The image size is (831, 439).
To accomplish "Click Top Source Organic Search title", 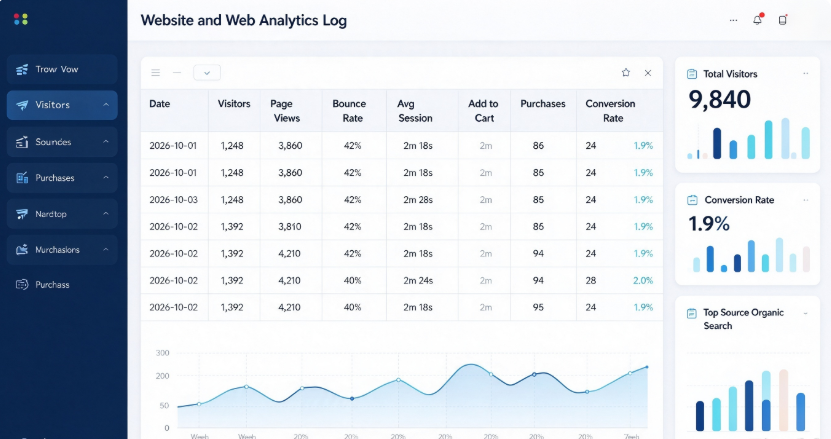I will pyautogui.click(x=743, y=319).
